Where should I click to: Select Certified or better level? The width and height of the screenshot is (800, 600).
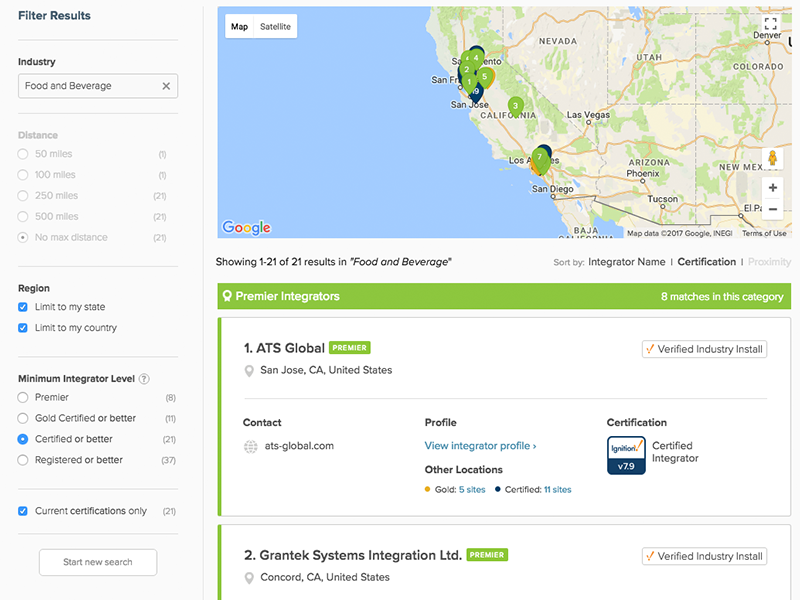pos(22,439)
